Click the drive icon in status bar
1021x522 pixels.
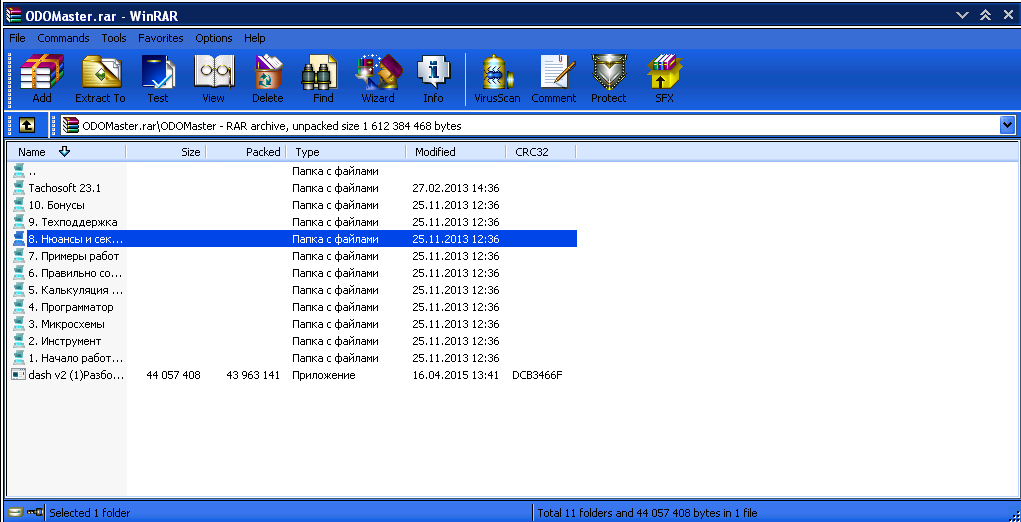point(16,512)
